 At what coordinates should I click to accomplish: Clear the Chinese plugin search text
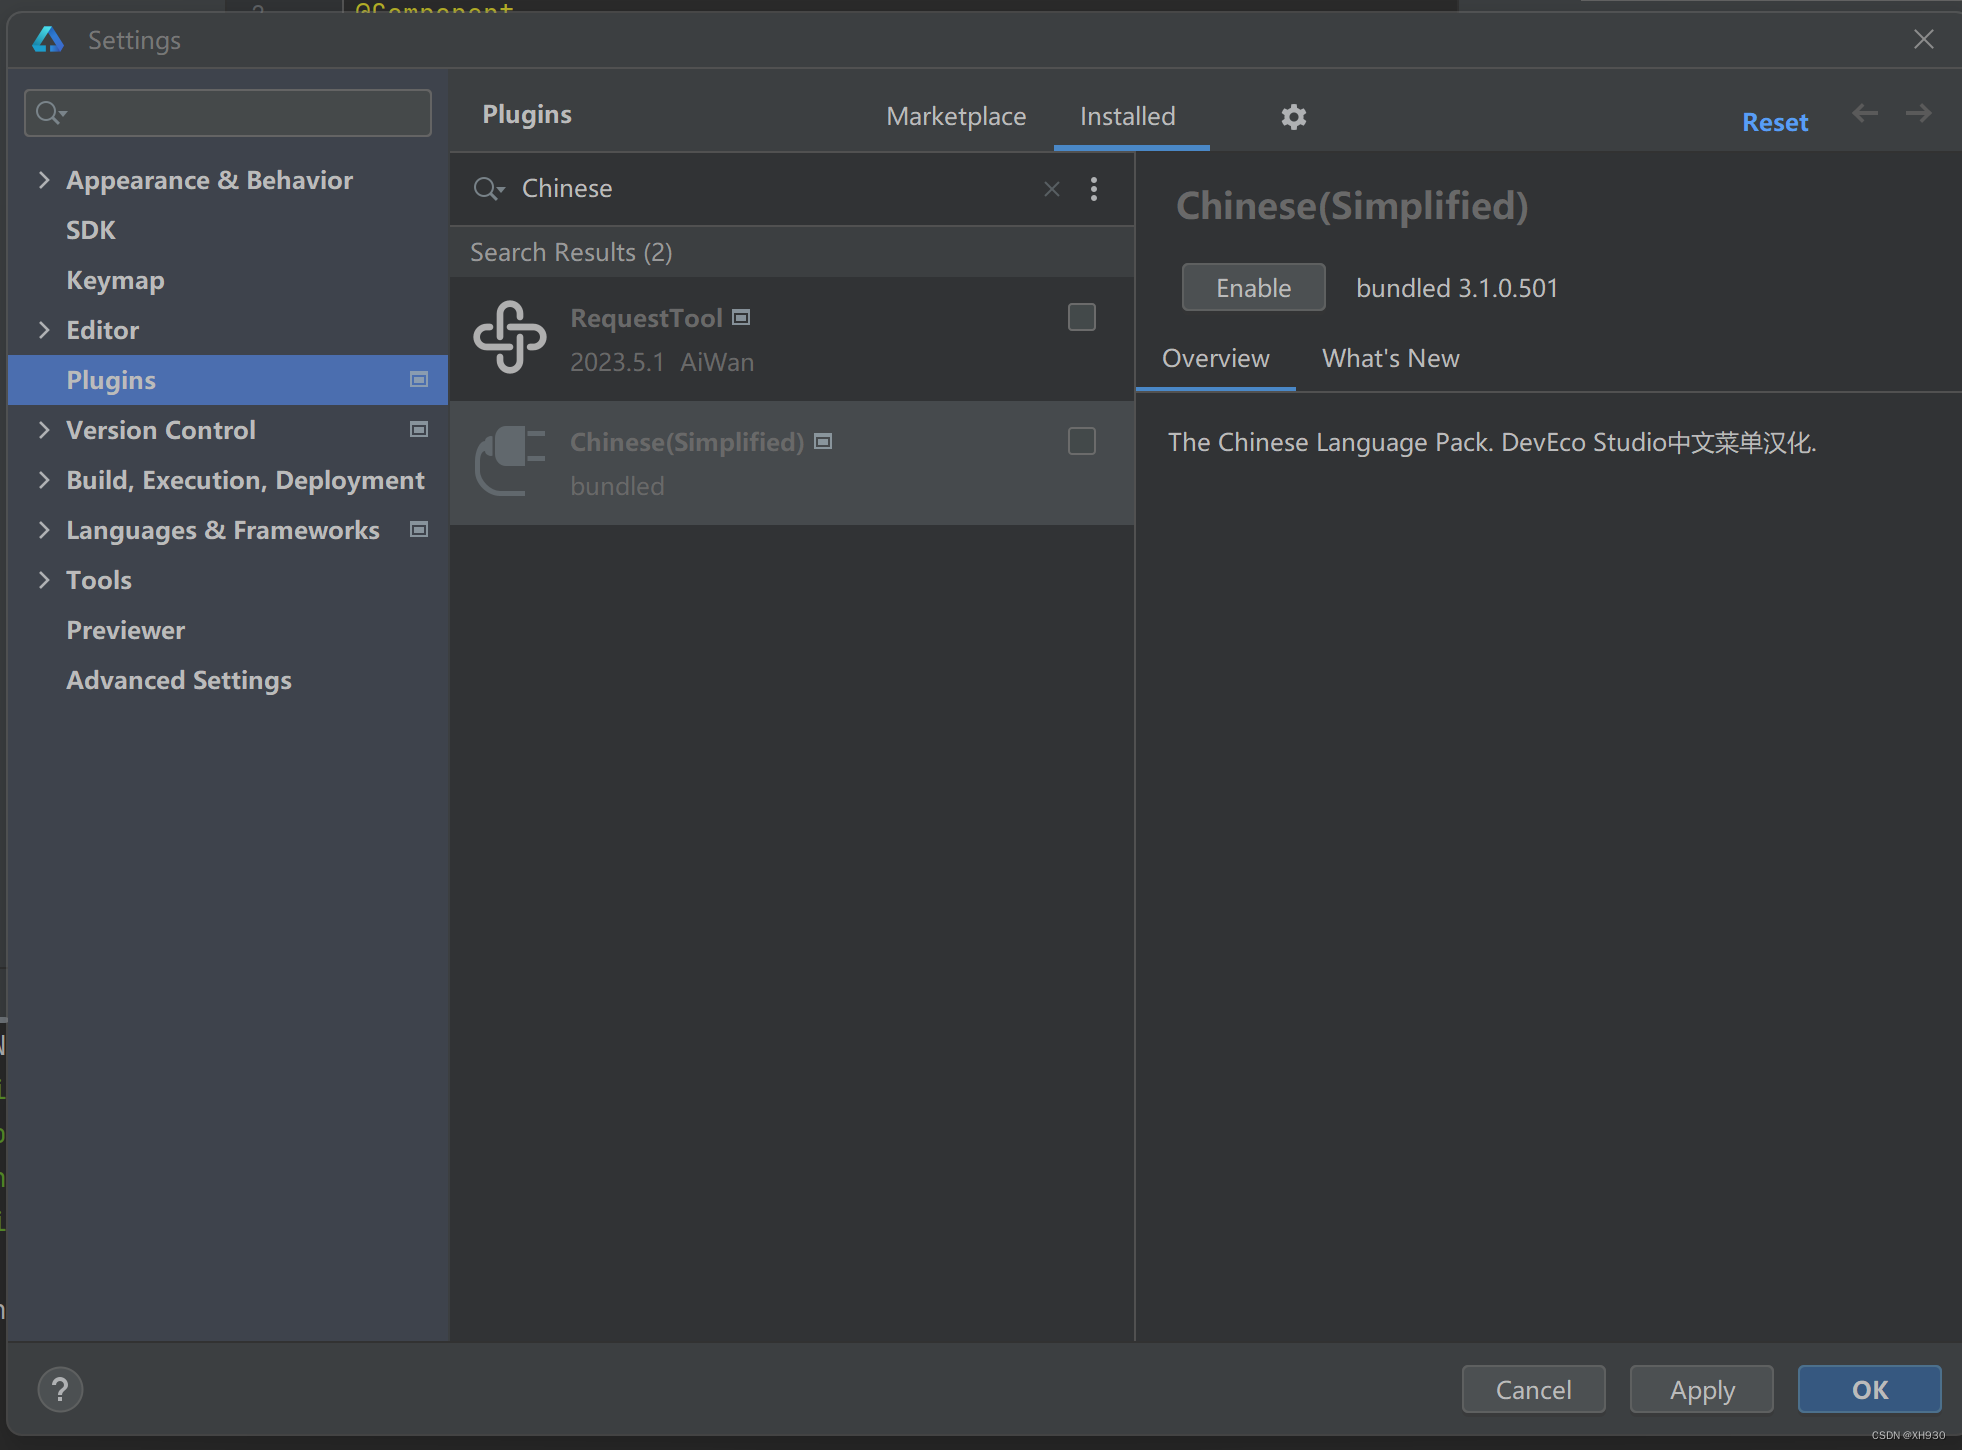click(1051, 189)
